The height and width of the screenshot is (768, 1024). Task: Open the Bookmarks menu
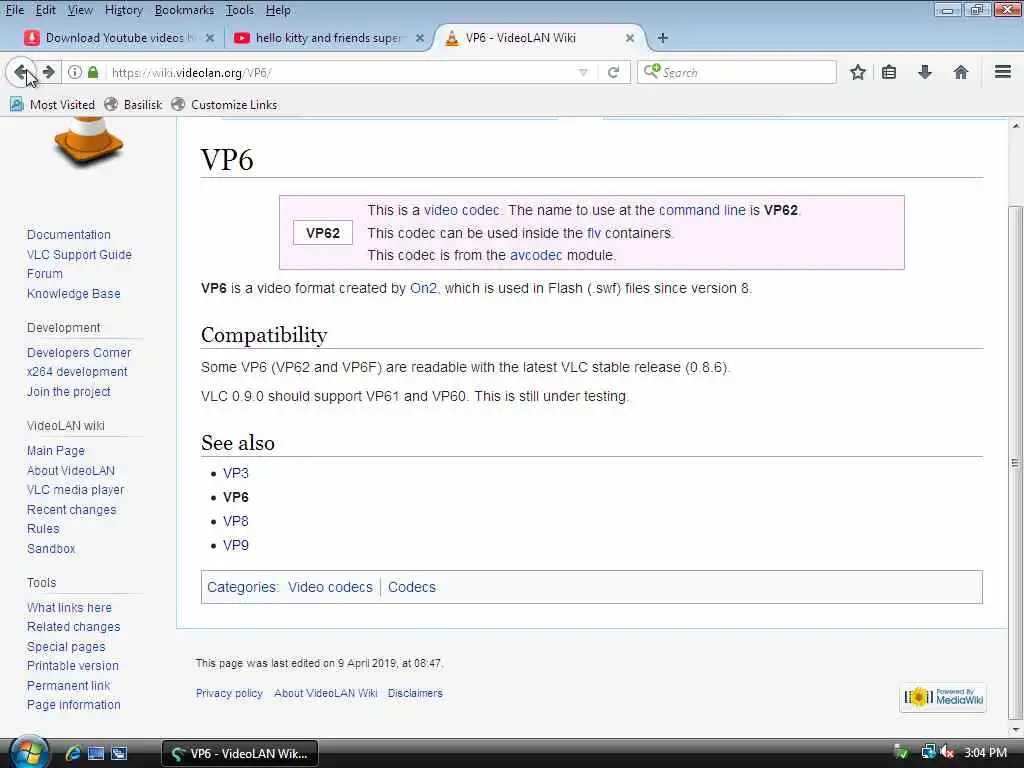tap(184, 10)
